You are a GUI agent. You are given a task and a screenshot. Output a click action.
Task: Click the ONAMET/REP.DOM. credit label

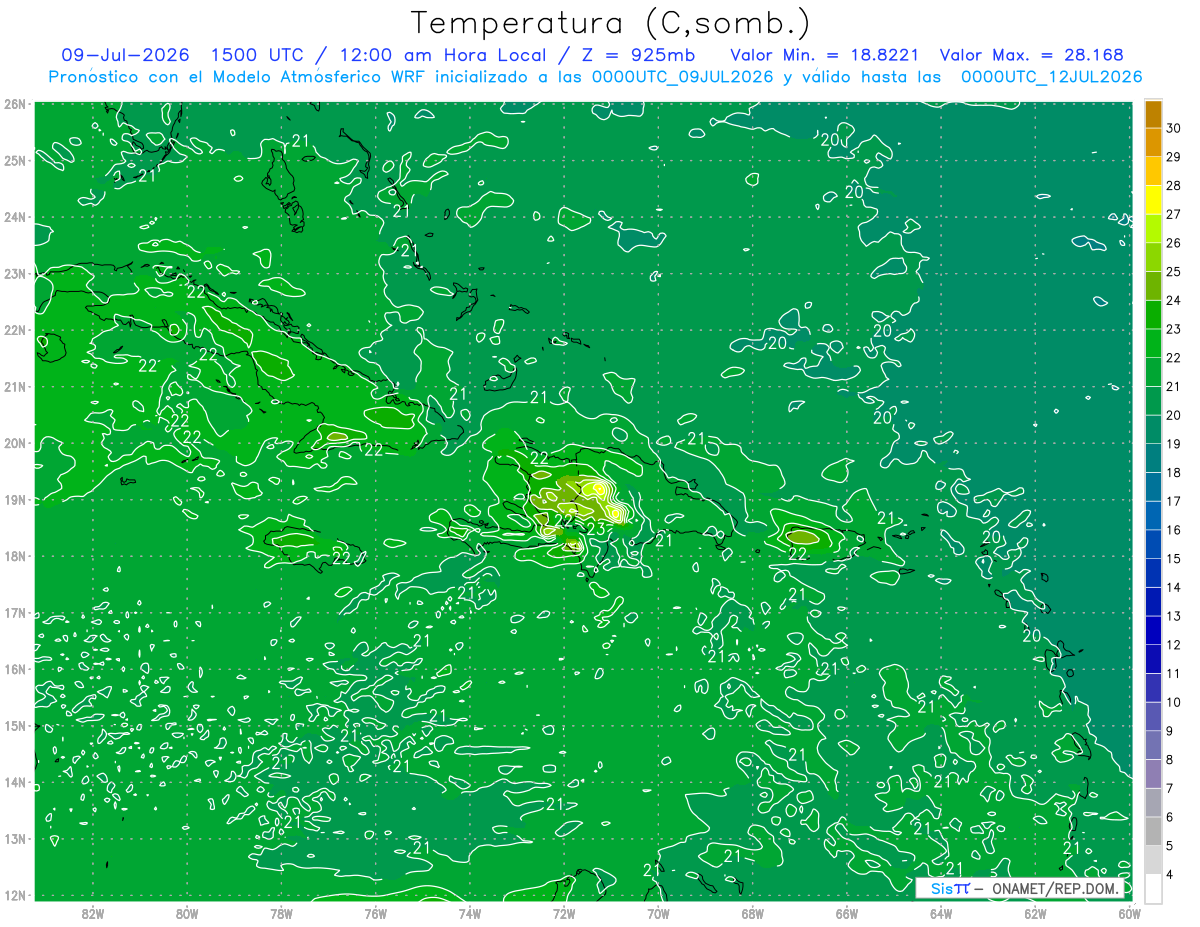tap(1056, 888)
